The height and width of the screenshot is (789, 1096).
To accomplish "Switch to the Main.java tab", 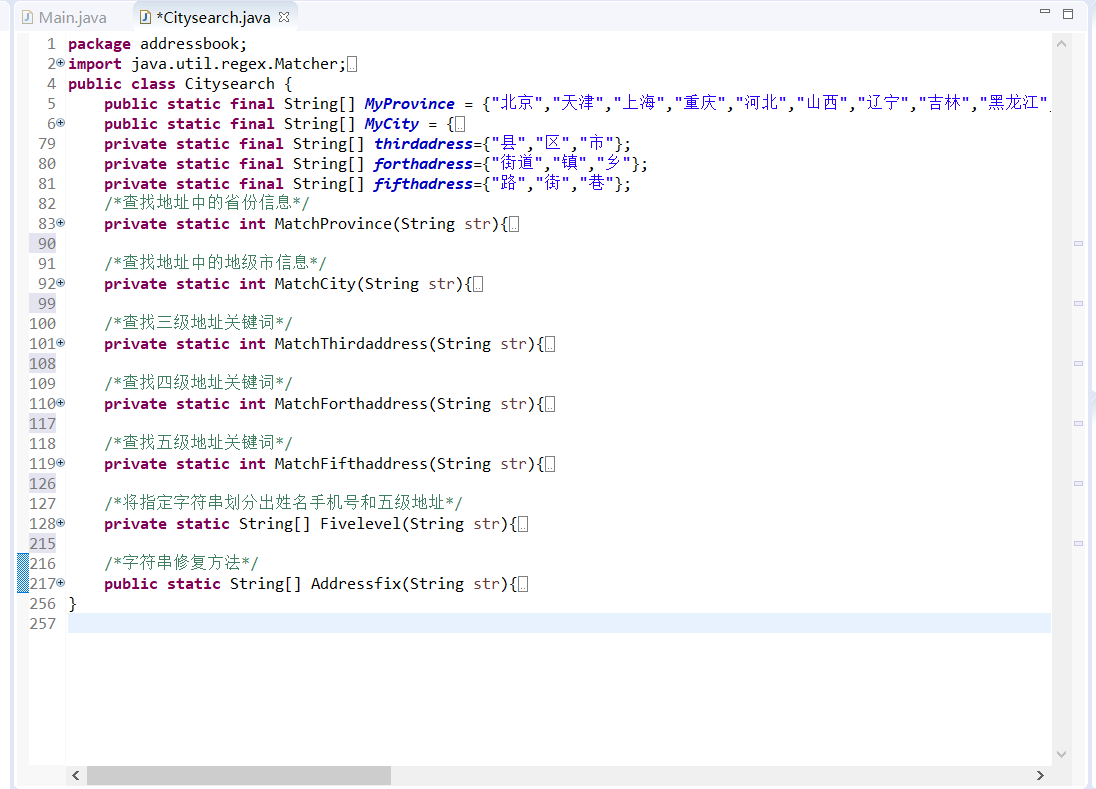I will point(64,17).
